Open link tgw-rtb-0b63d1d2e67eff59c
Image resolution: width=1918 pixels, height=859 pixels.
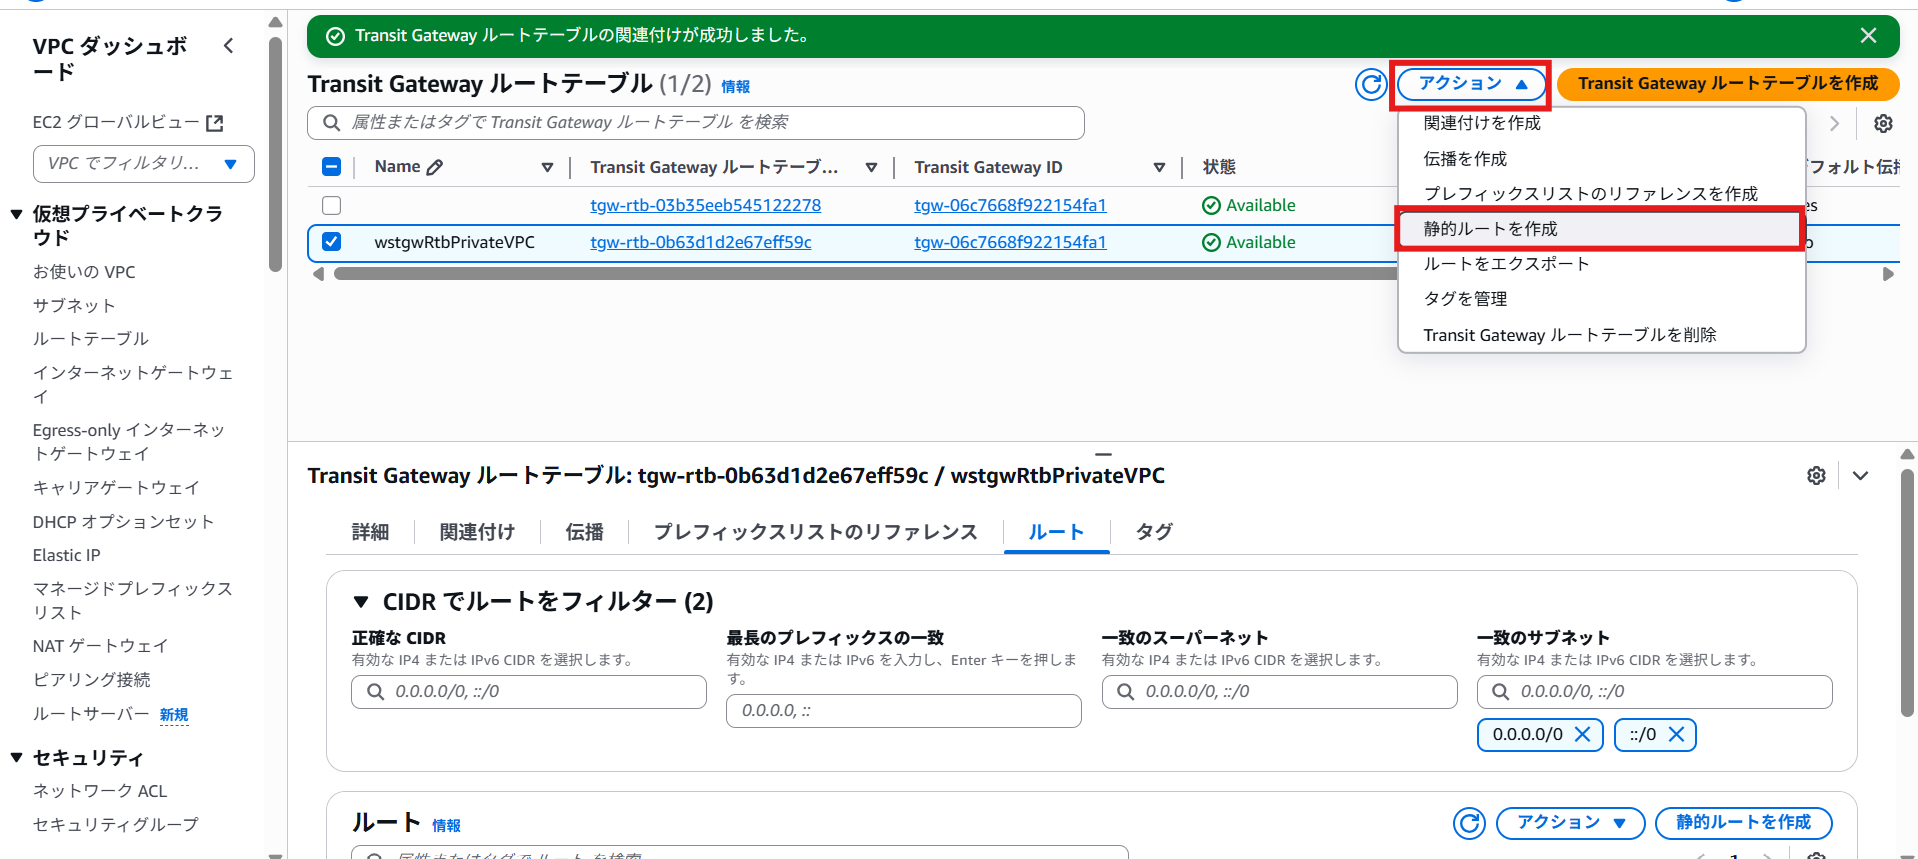(700, 242)
